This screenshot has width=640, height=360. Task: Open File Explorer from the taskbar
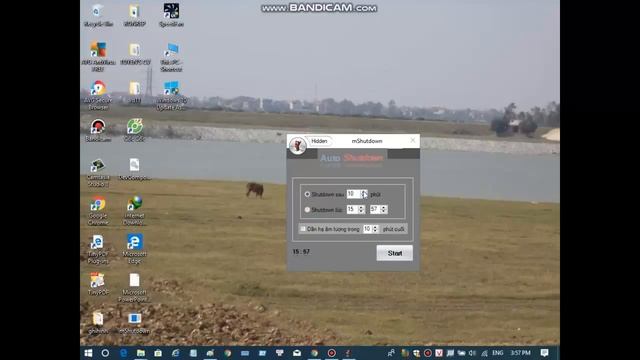tap(141, 353)
